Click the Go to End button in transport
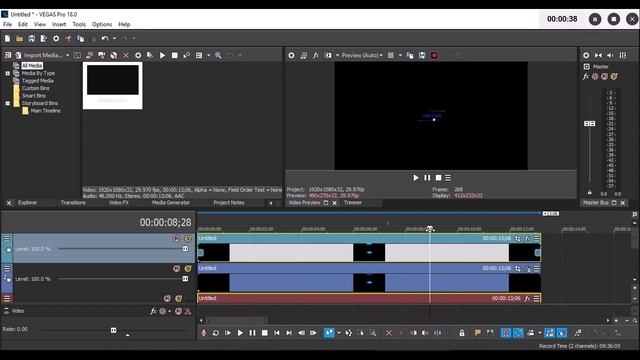The width and height of the screenshot is (640, 360). point(289,333)
